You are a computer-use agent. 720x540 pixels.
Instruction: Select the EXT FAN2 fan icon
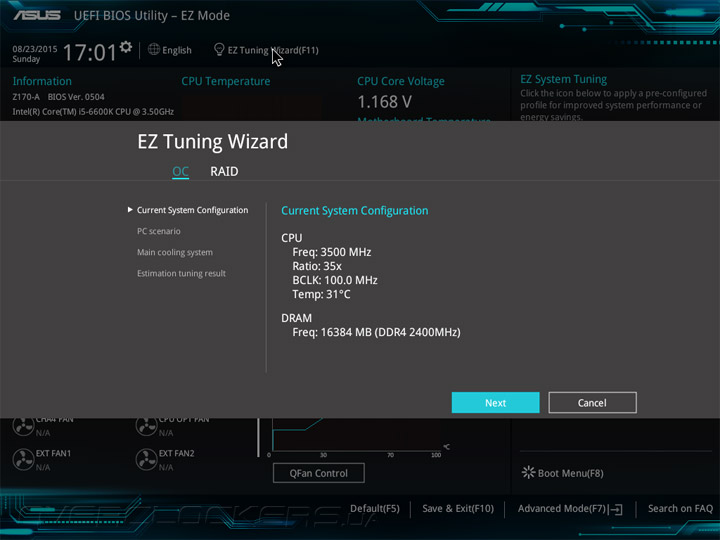146,460
